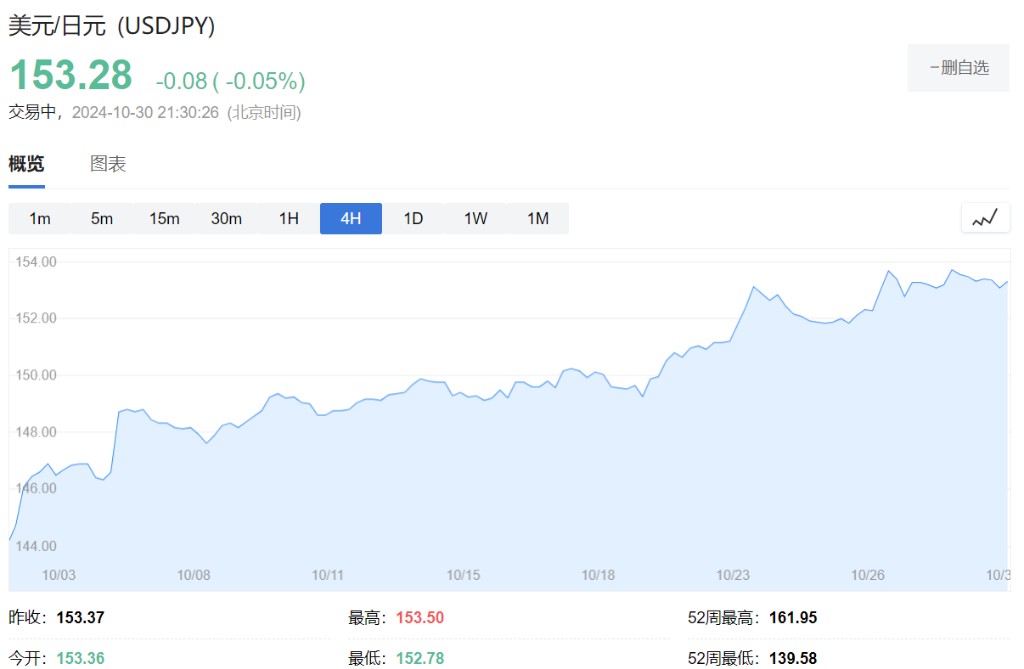
Task: Click the 最高 value 153.50
Action: [420, 618]
